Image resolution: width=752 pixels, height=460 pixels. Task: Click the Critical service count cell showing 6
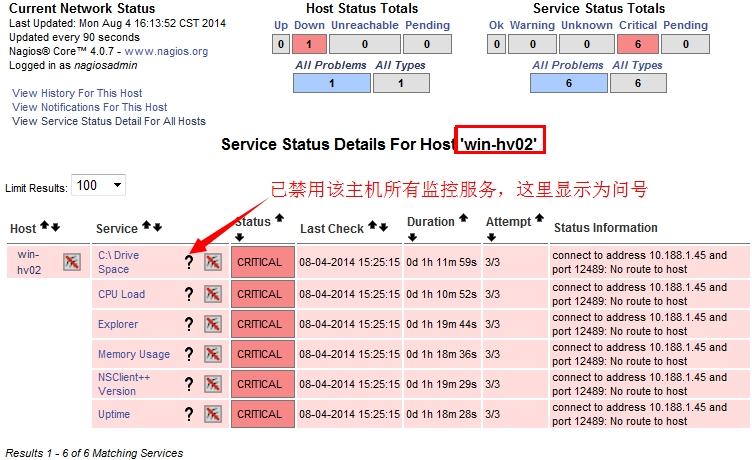click(x=638, y=44)
